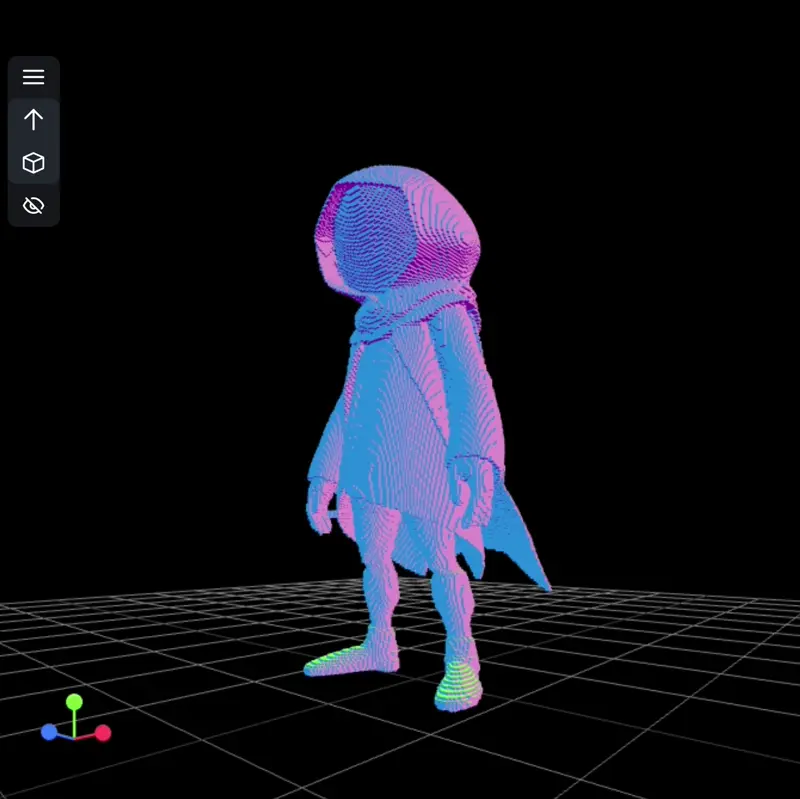This screenshot has height=799, width=800.
Task: Activate the 3D box display mode
Action: 33,162
